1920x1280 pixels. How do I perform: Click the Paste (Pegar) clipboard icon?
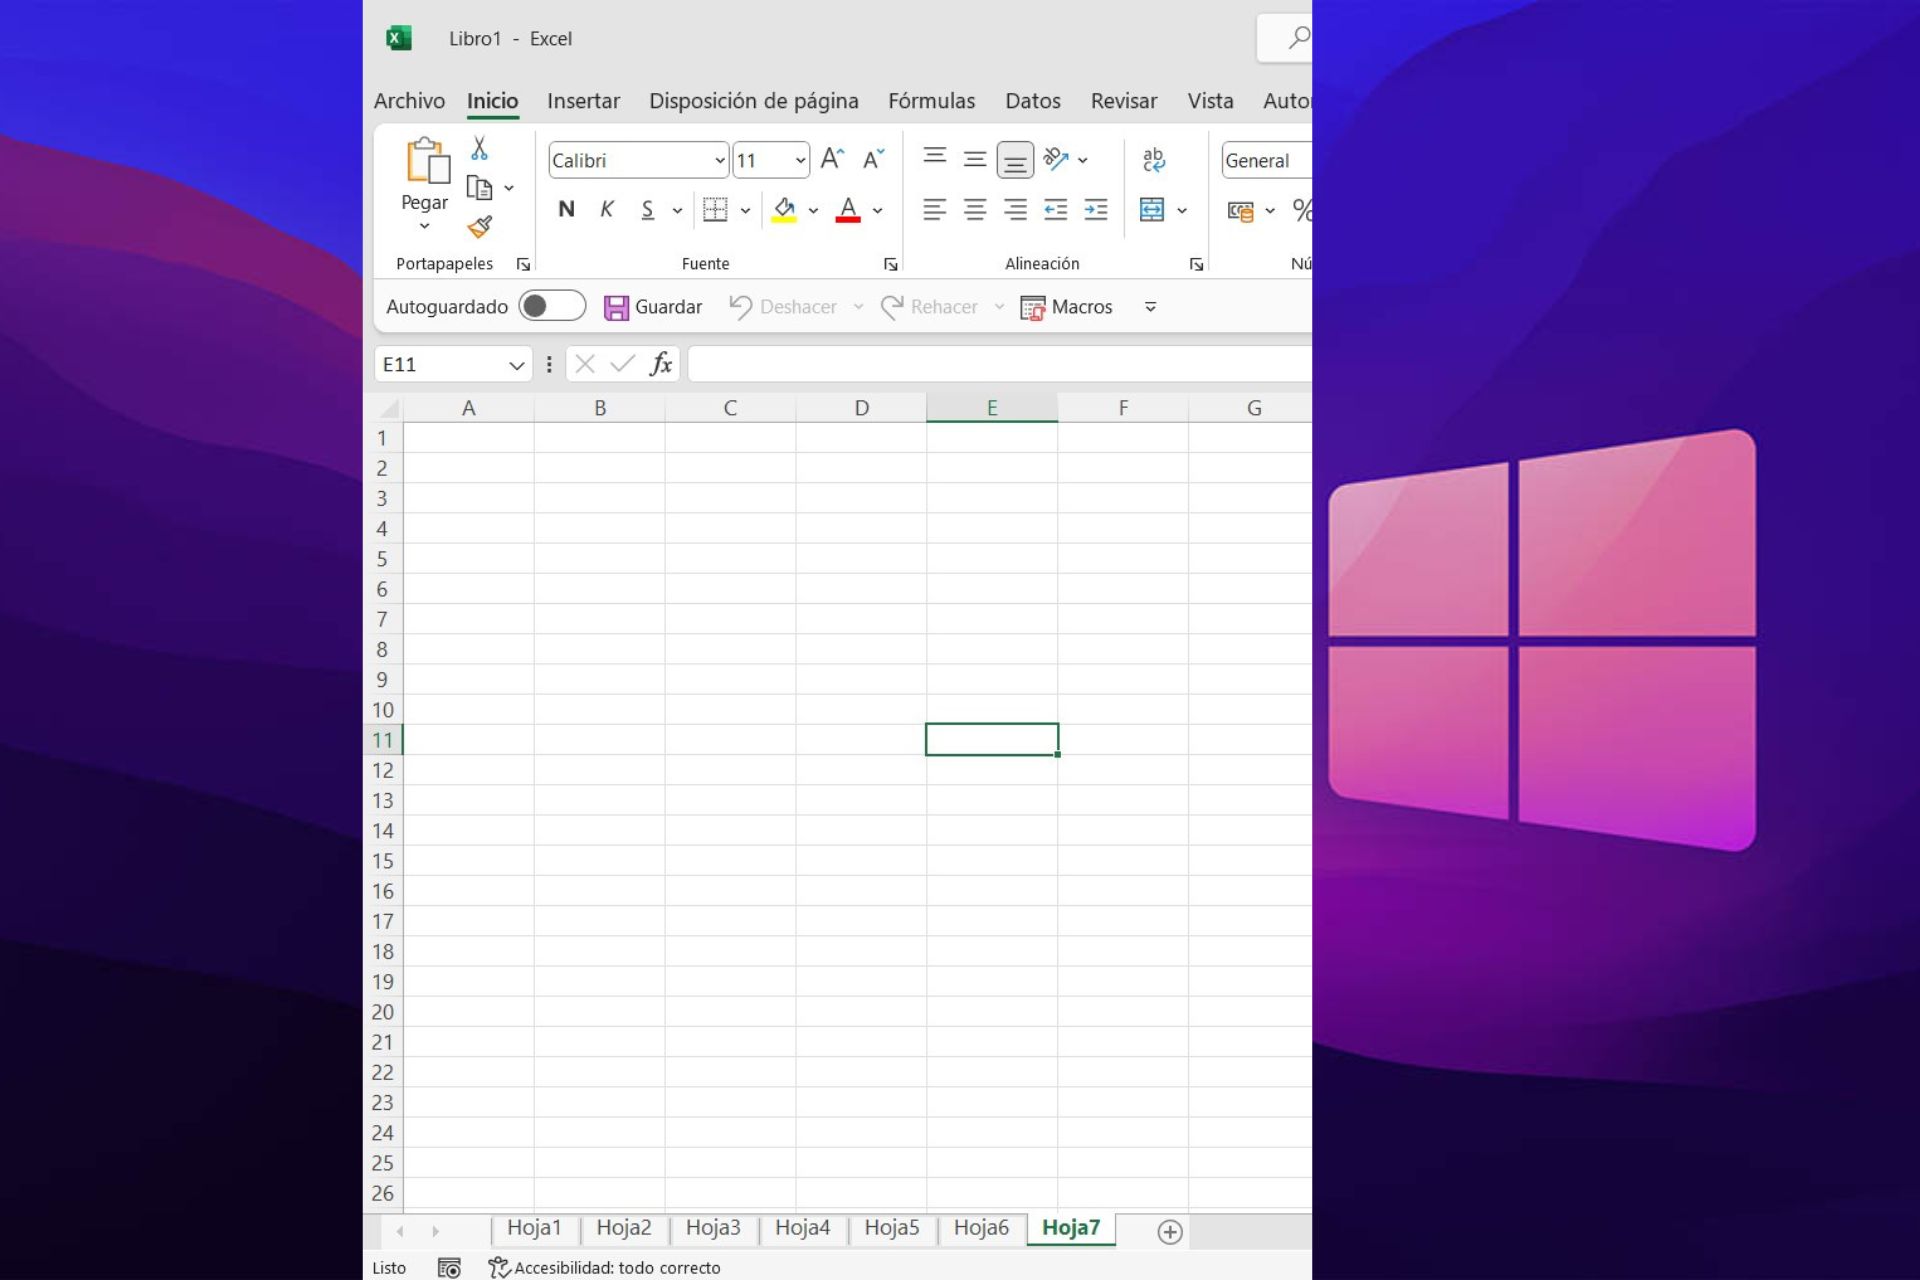click(427, 161)
